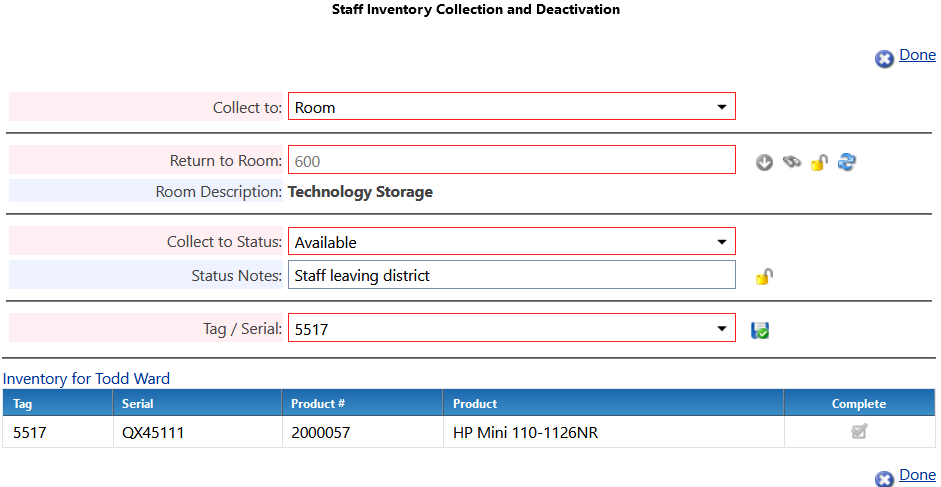Click the top Done link
The image size is (941, 487).
[x=917, y=55]
